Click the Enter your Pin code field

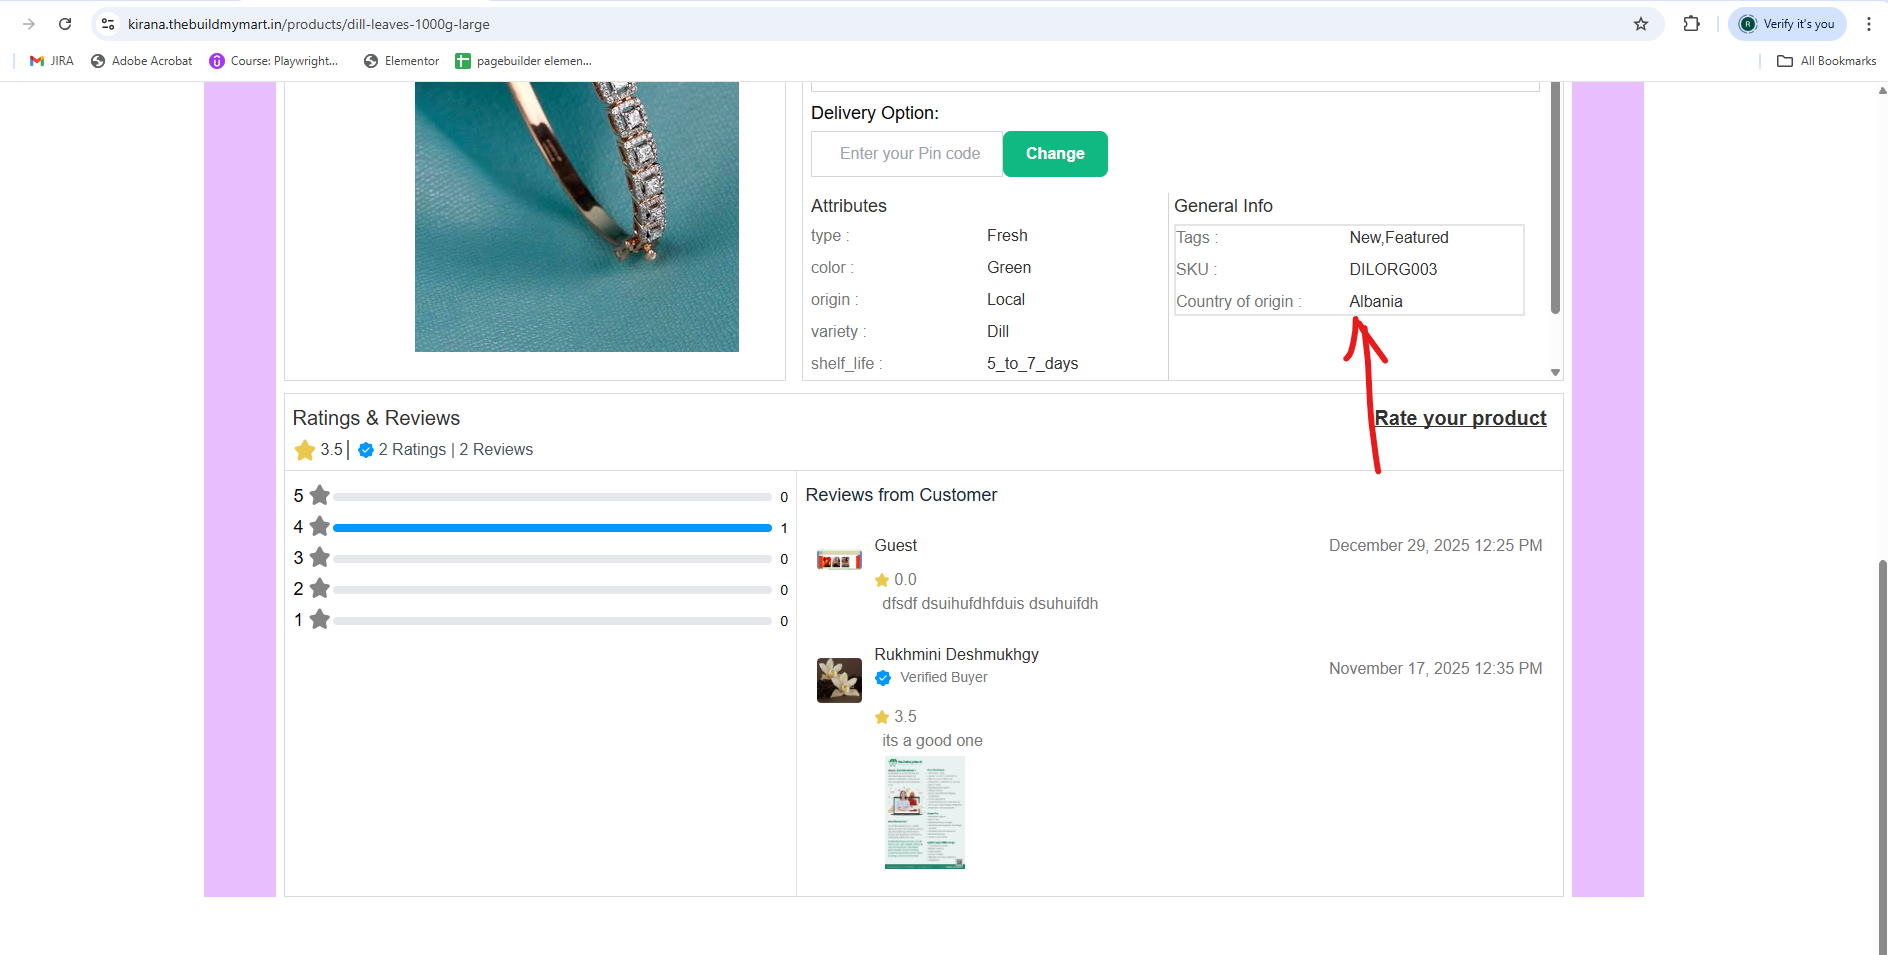908,154
